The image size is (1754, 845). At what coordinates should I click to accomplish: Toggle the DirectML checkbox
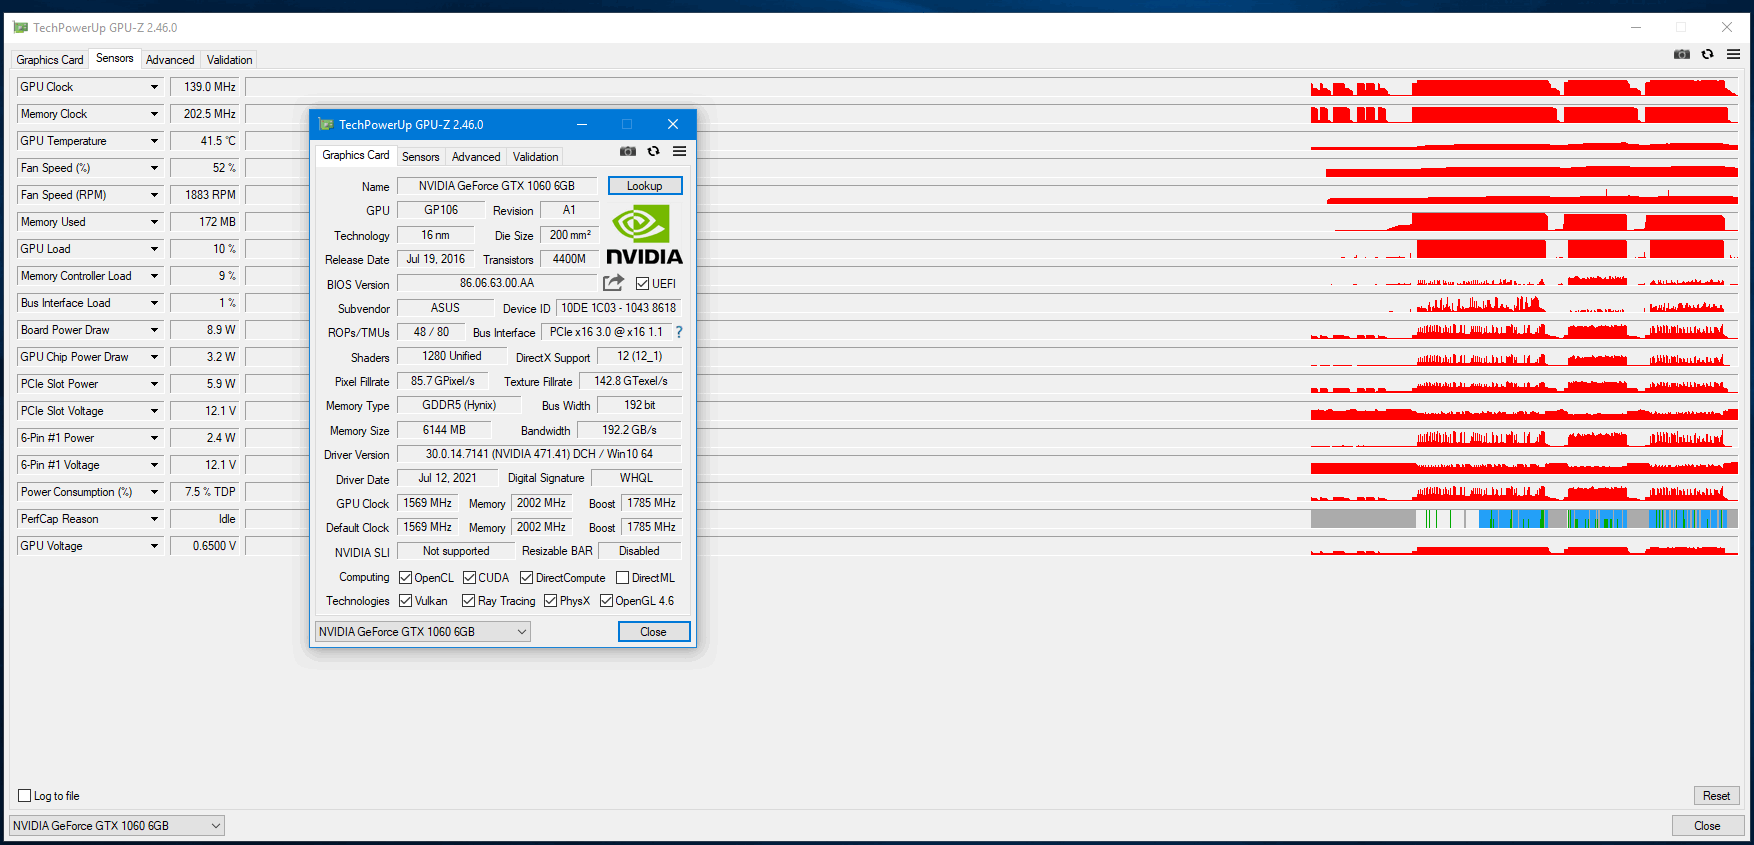(622, 577)
